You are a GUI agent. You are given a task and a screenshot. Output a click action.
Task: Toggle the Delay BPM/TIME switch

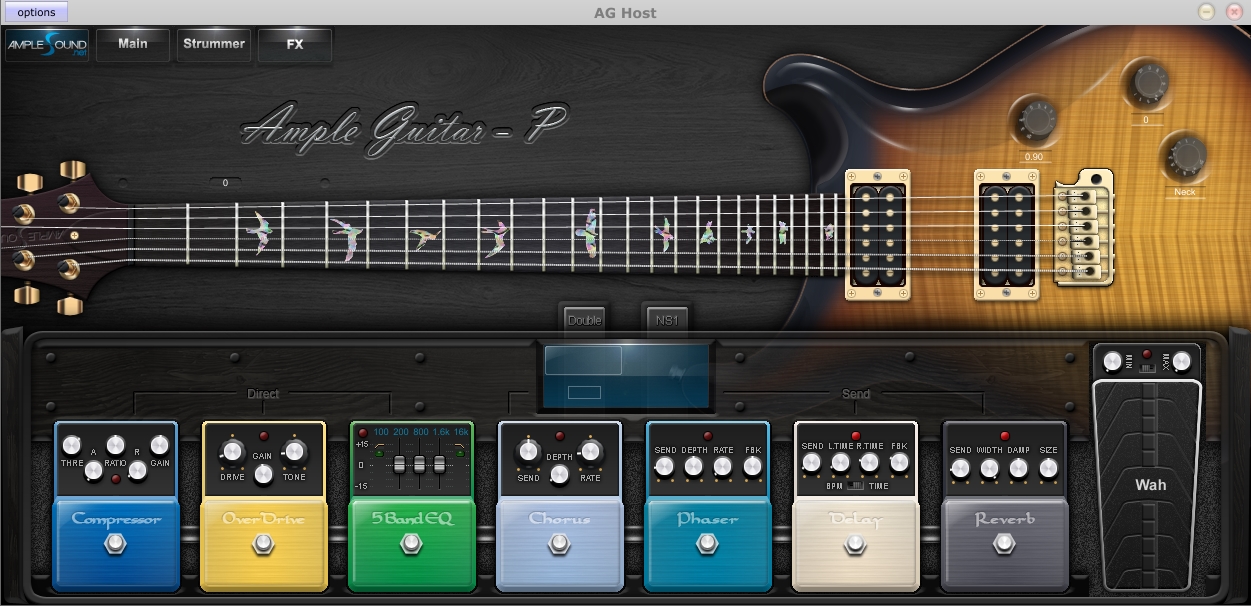[x=855, y=486]
